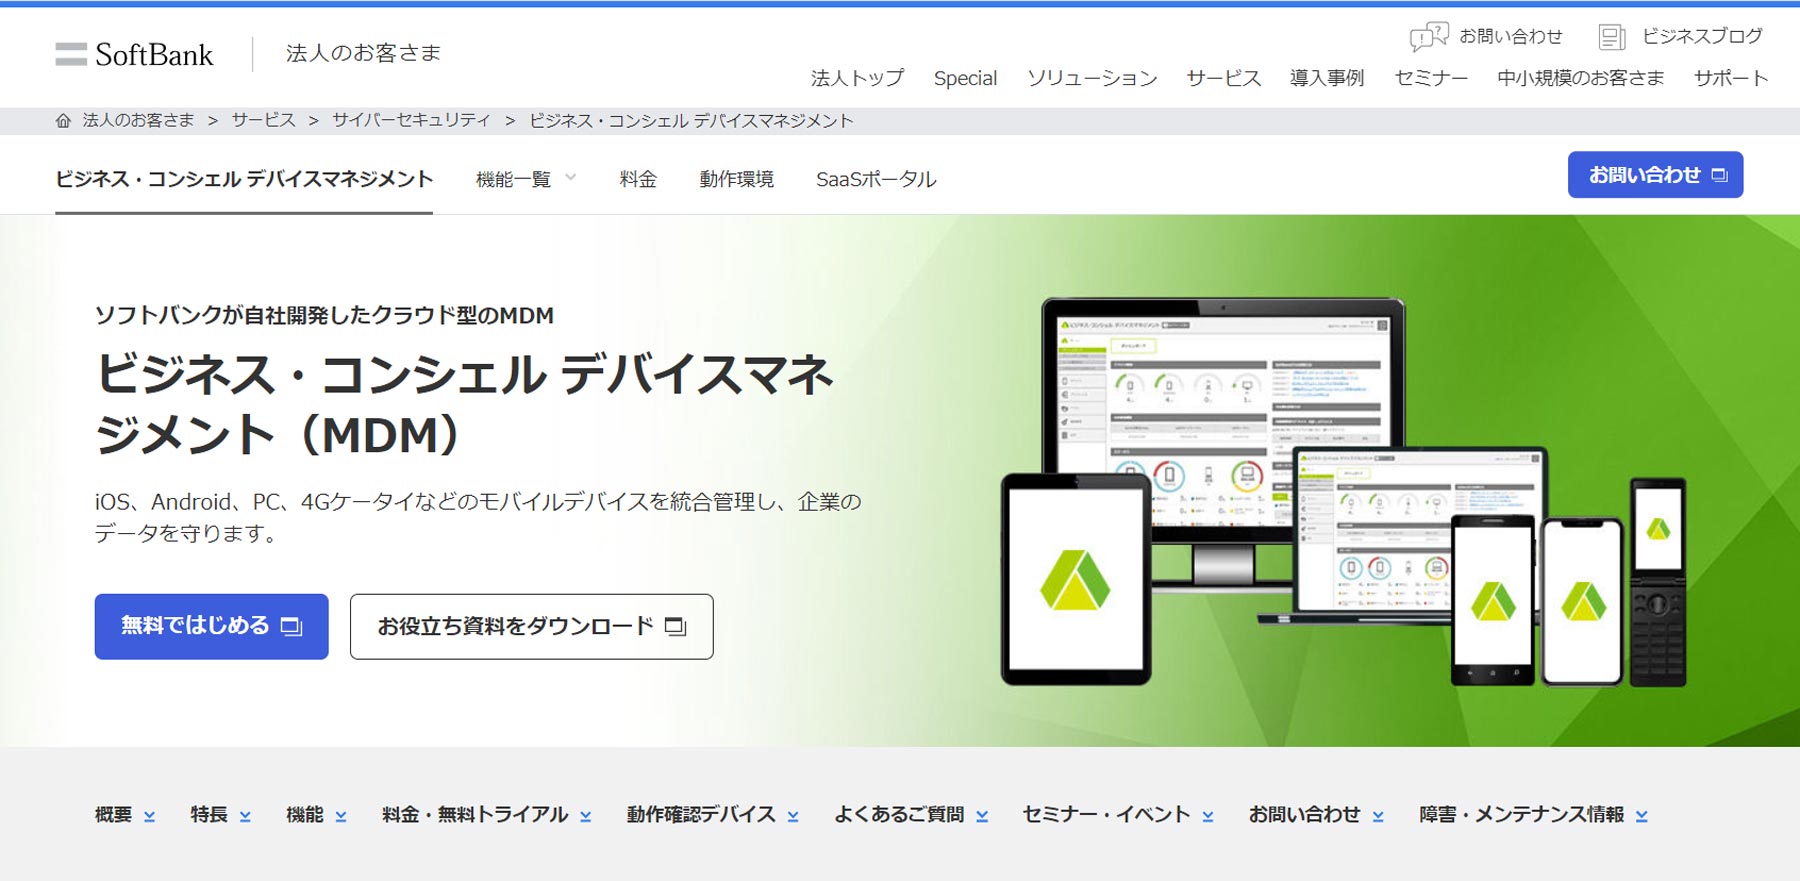Screen dimensions: 1800x881
Task: Click サービス breadcrumb link
Action: [263, 120]
